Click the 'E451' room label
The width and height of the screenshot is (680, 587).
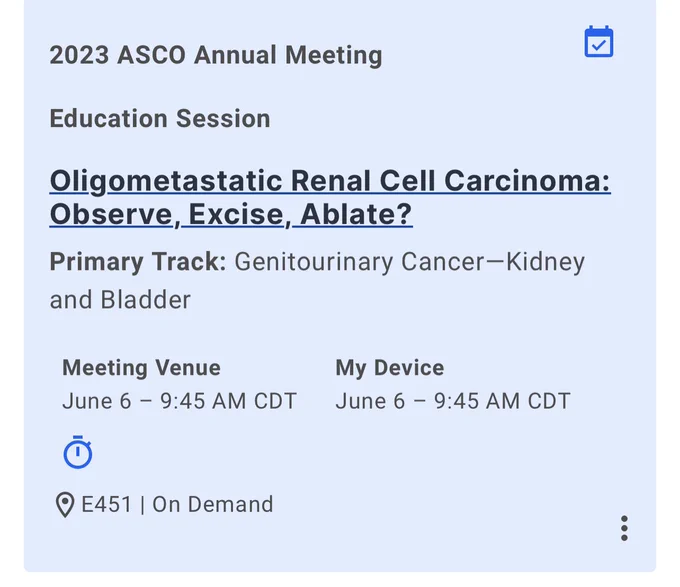click(106, 505)
